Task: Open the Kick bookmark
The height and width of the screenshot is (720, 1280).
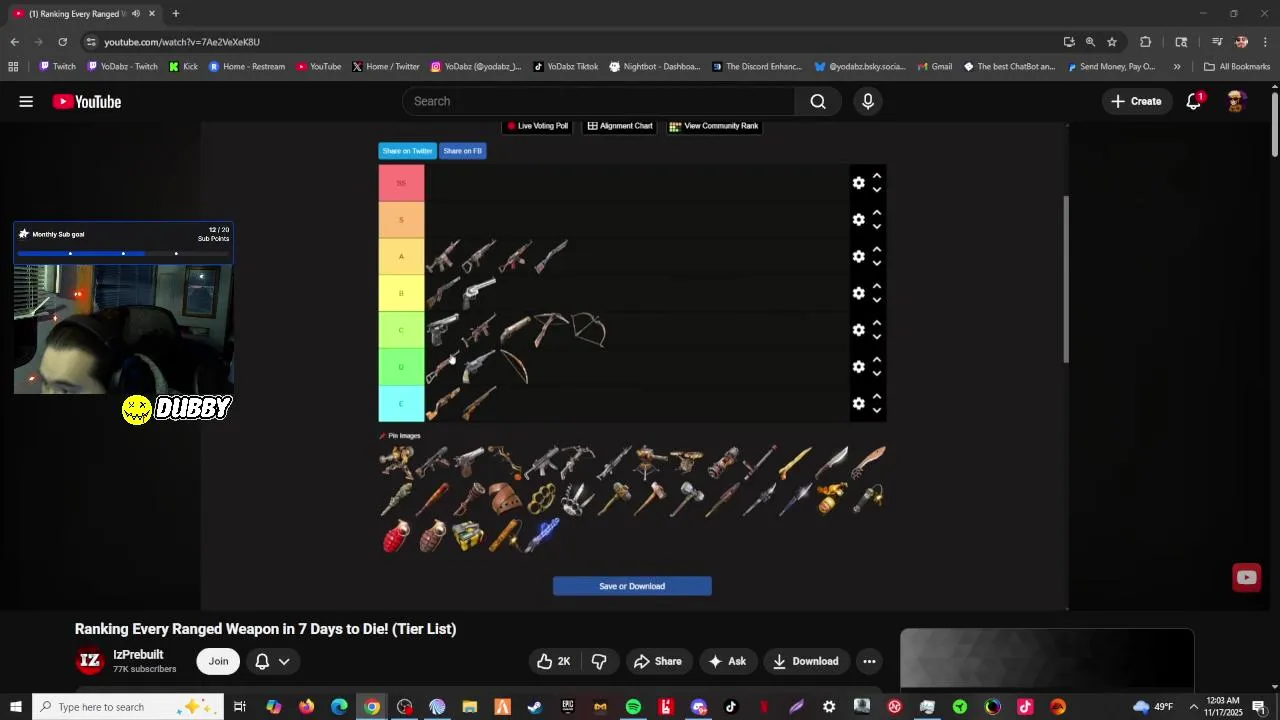Action: [x=183, y=67]
